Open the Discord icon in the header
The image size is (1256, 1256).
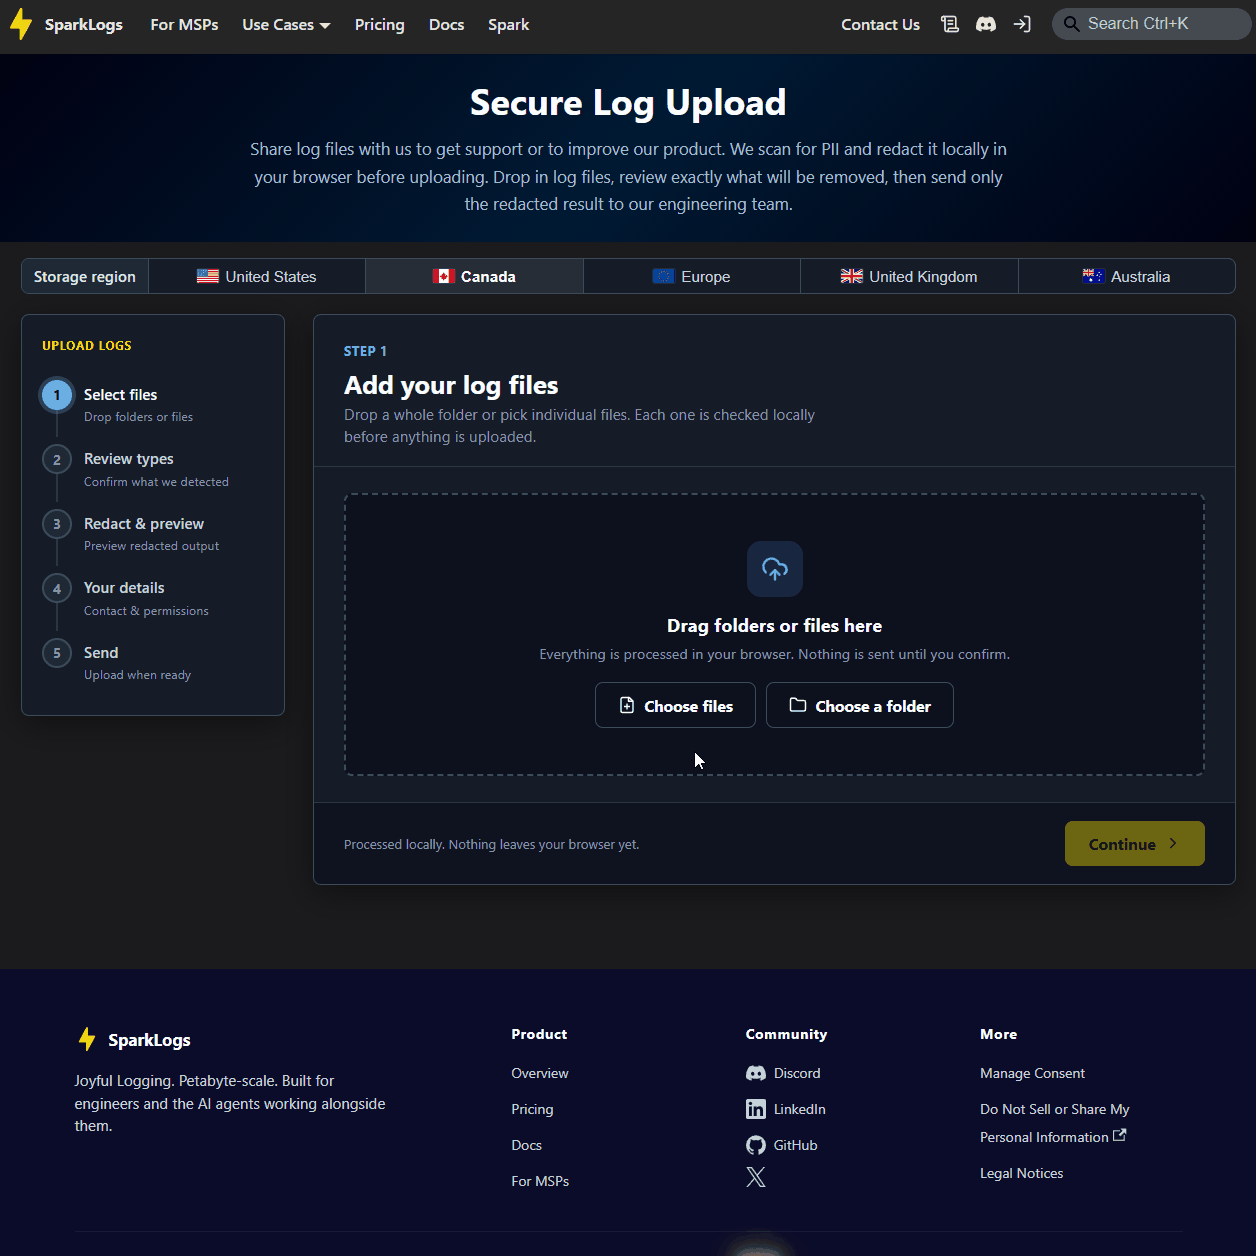click(x=986, y=24)
